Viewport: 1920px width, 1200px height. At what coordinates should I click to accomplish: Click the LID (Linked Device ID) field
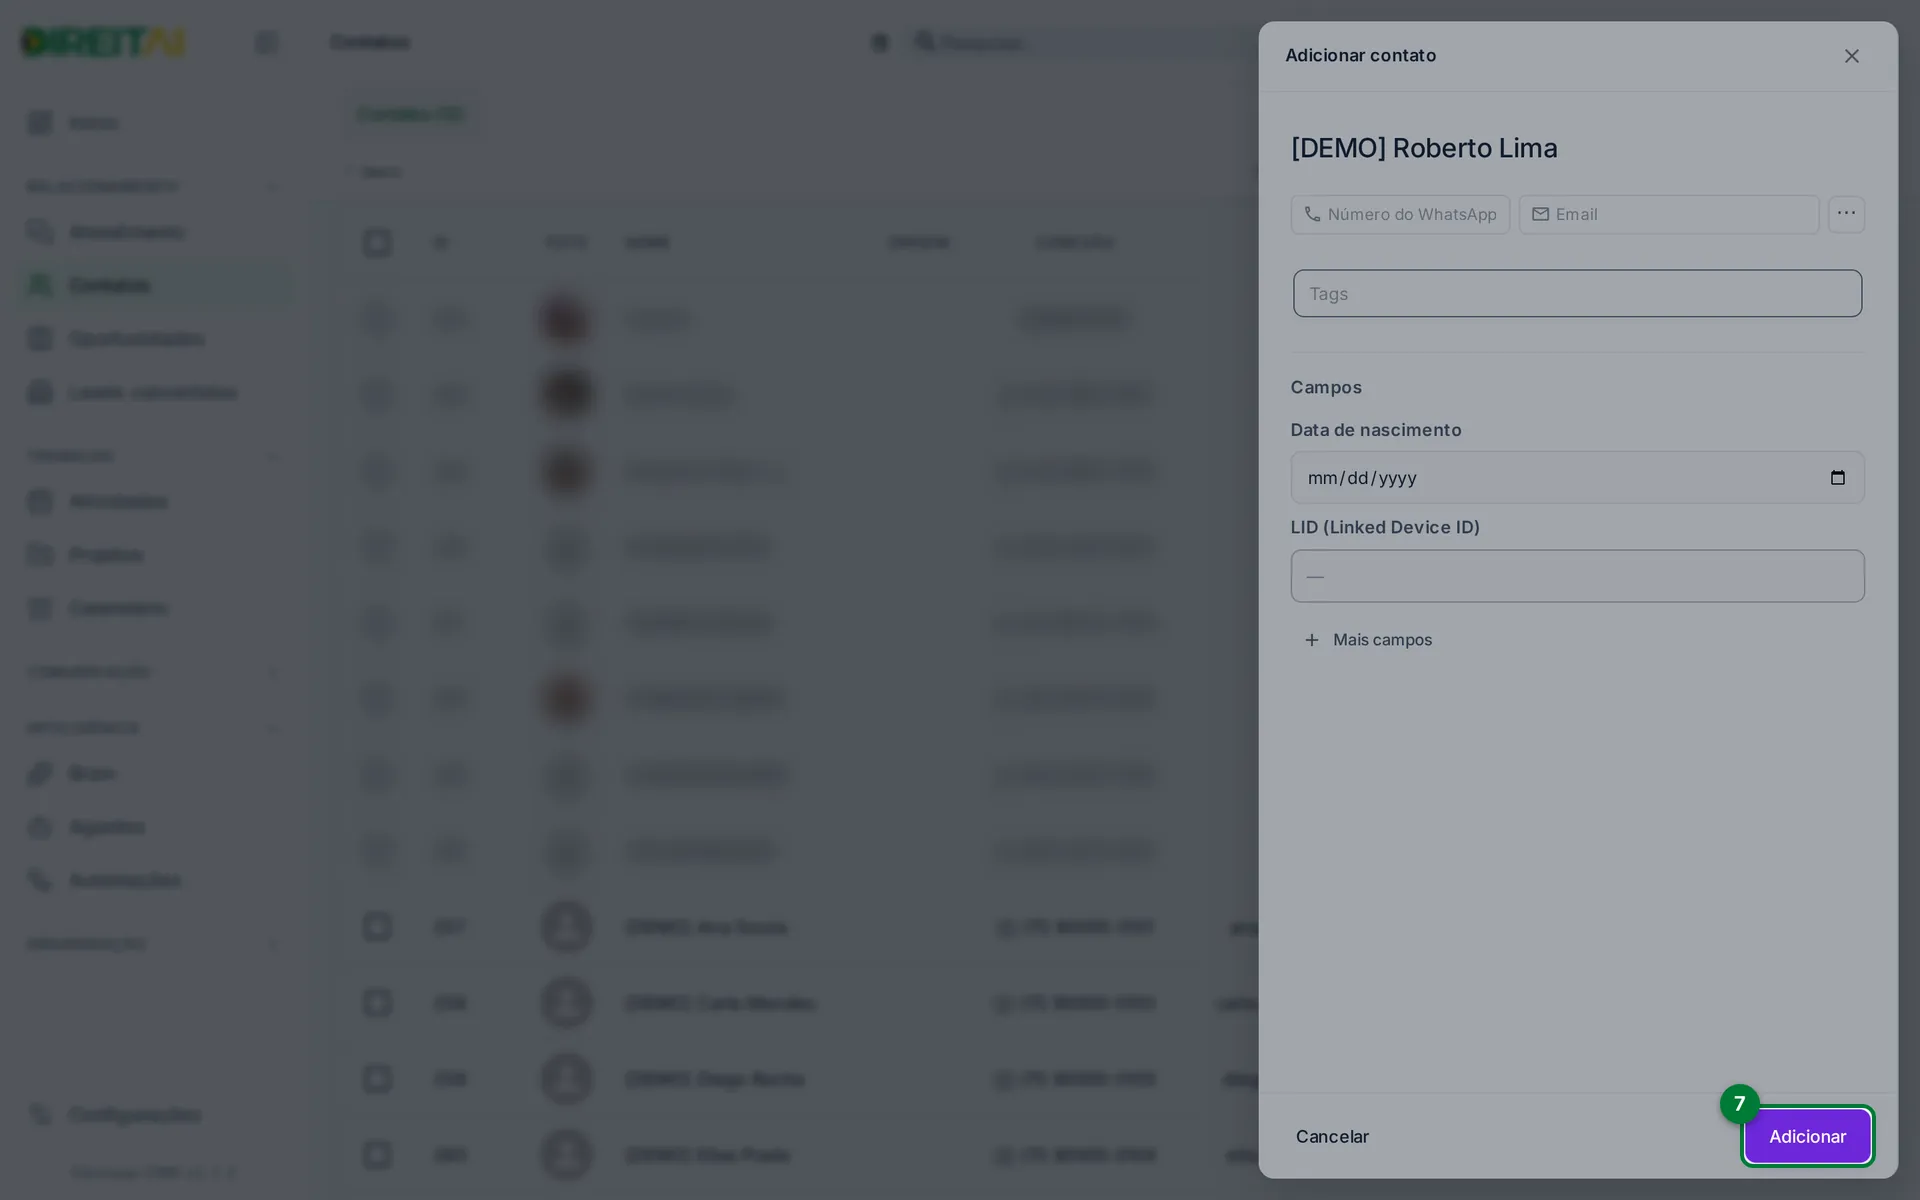[1577, 576]
